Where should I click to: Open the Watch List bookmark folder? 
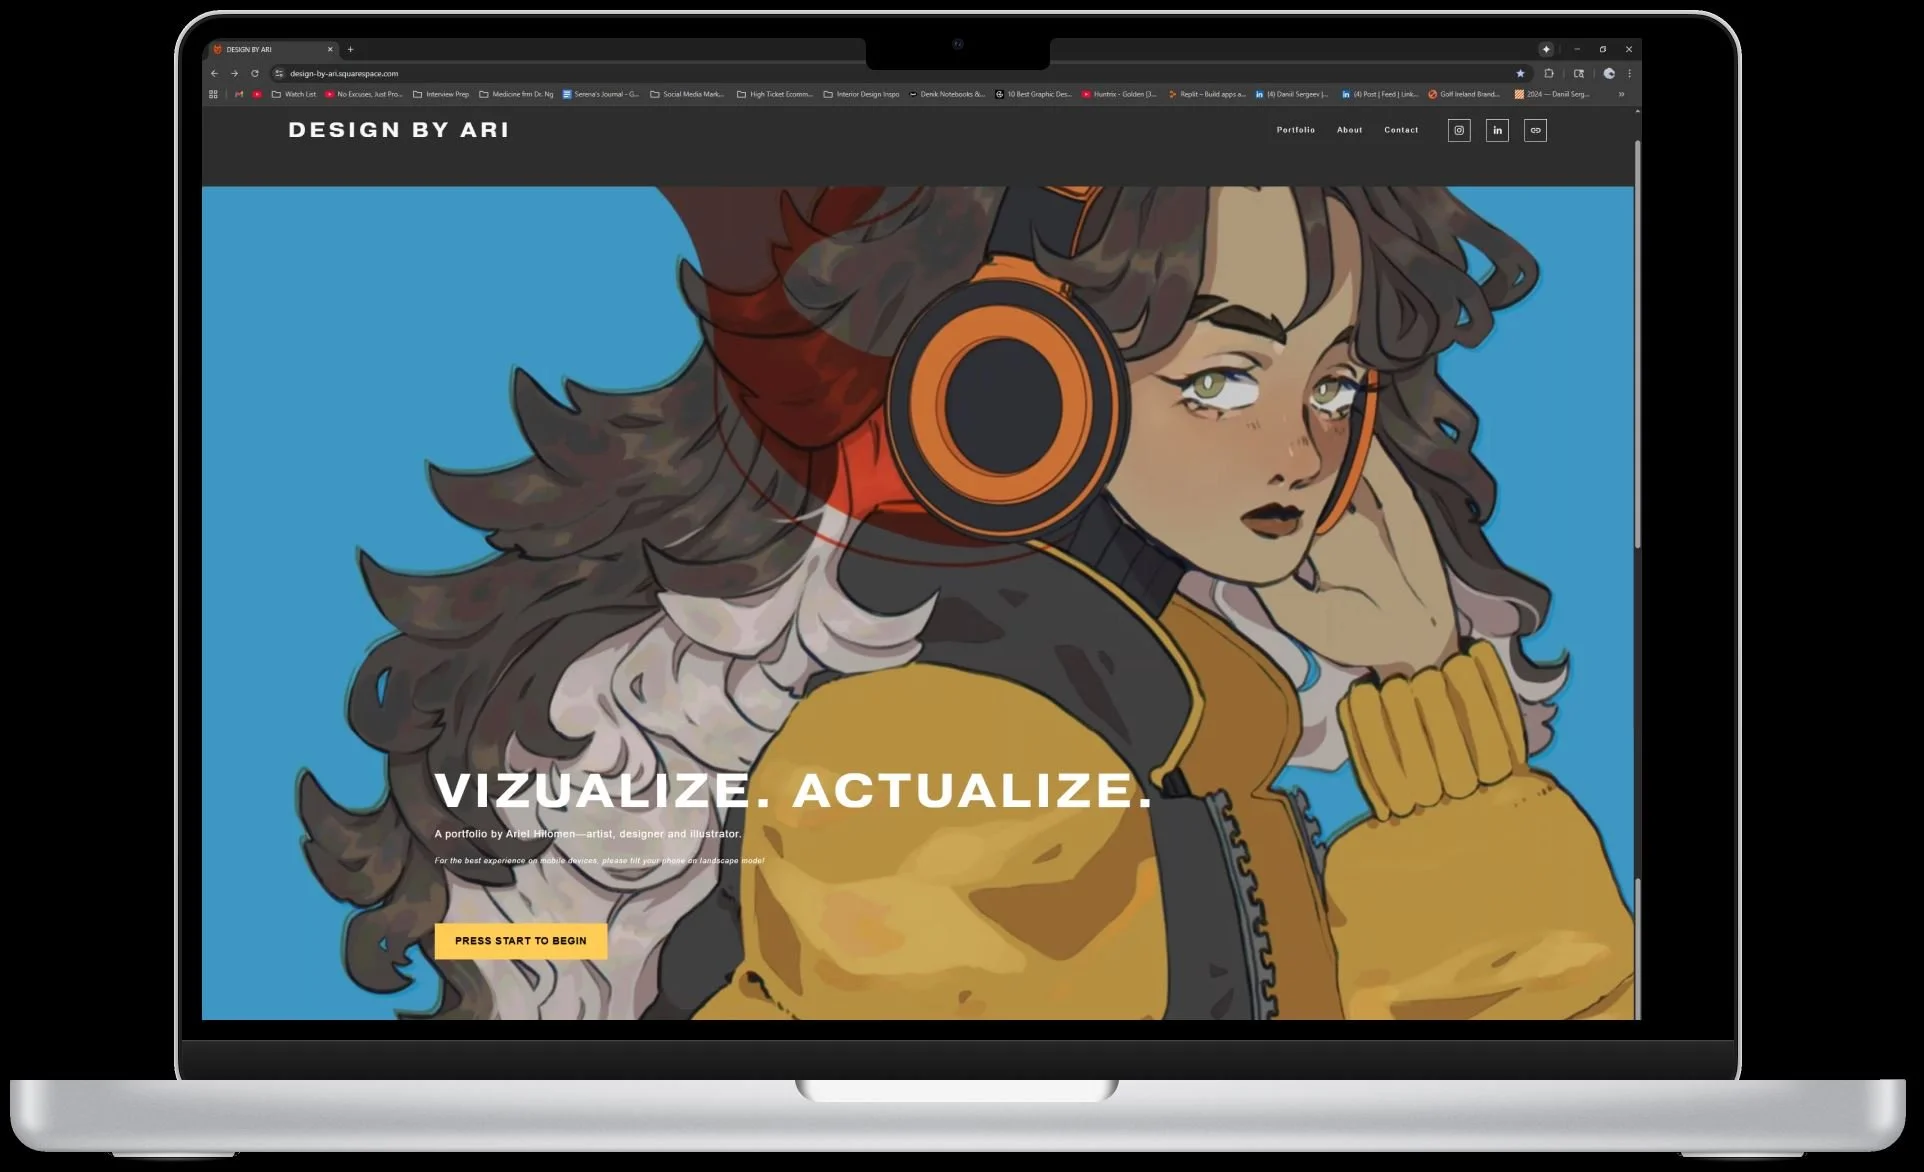[x=294, y=94]
